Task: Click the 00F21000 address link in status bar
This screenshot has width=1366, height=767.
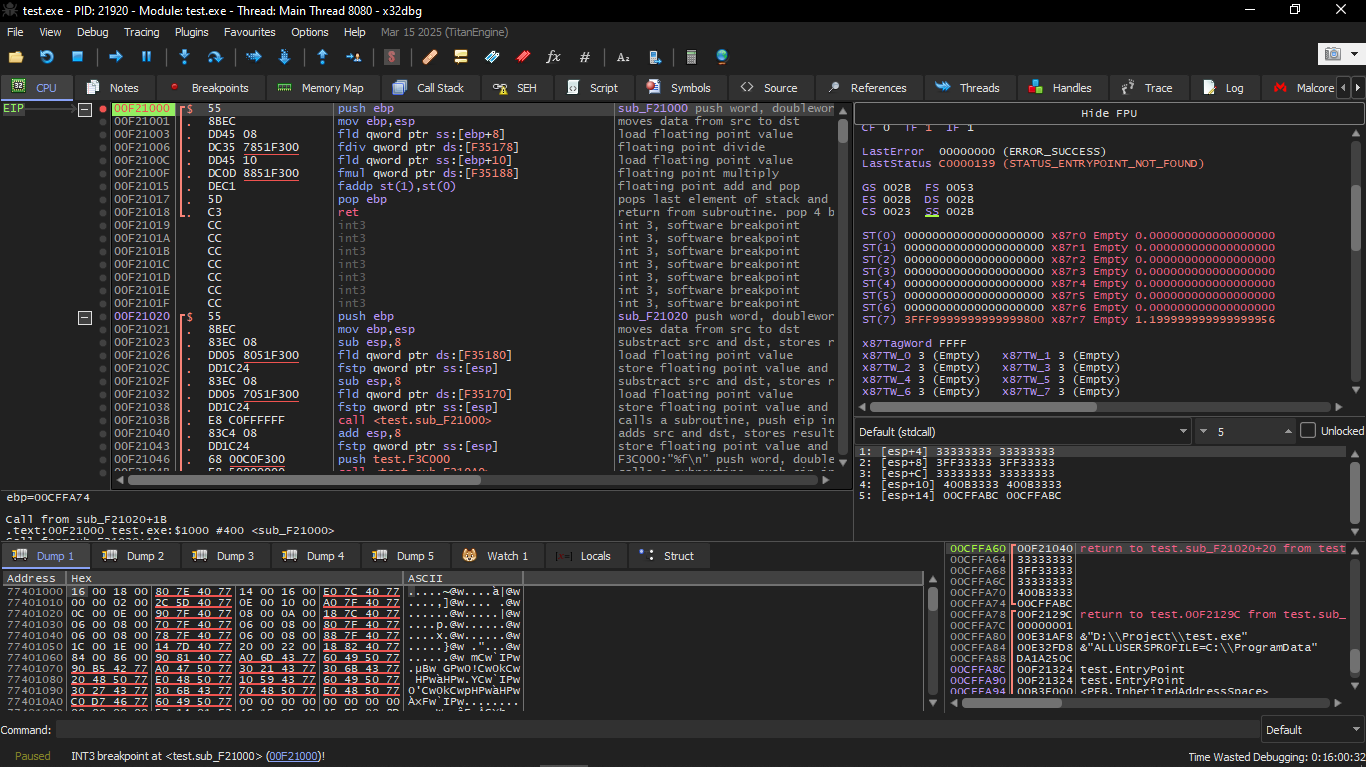Action: tap(294, 756)
